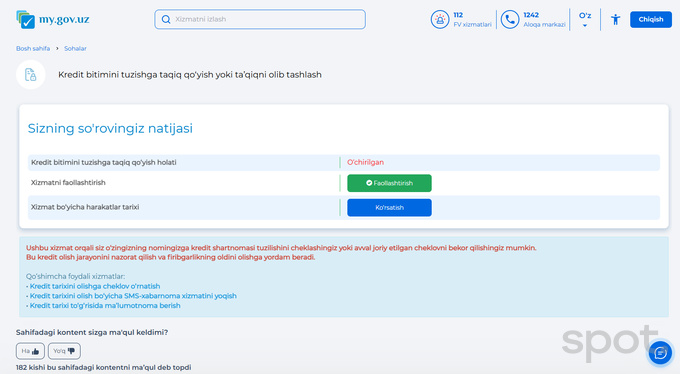Click the page title about kredit bitimini
680x374 pixels.
point(190,75)
